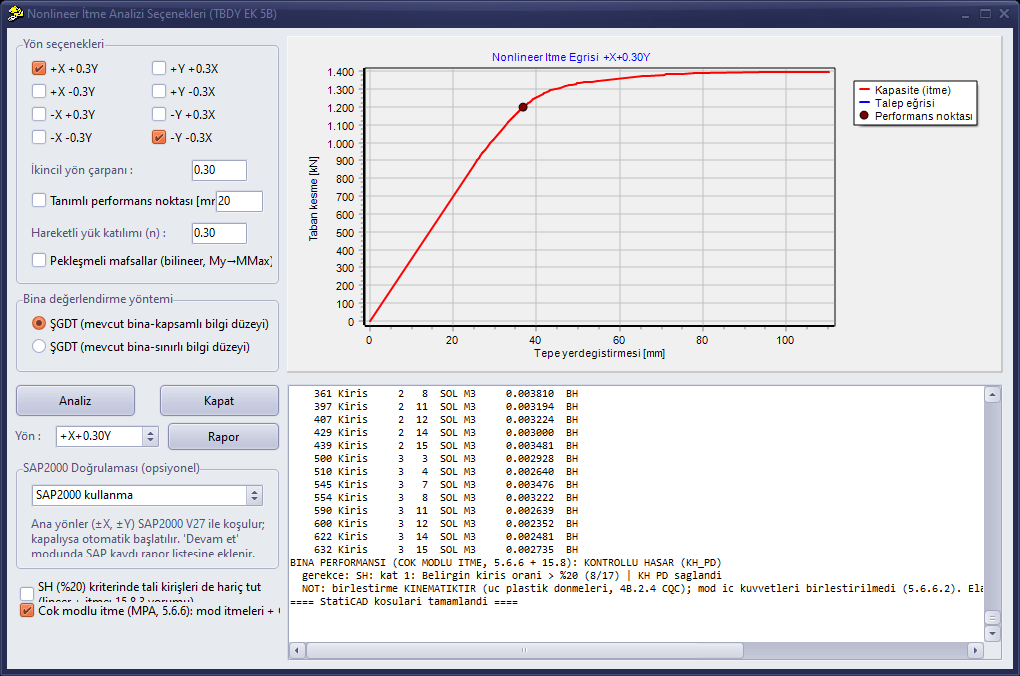Click the performance point mm value field
This screenshot has width=1020, height=676.
[239, 201]
